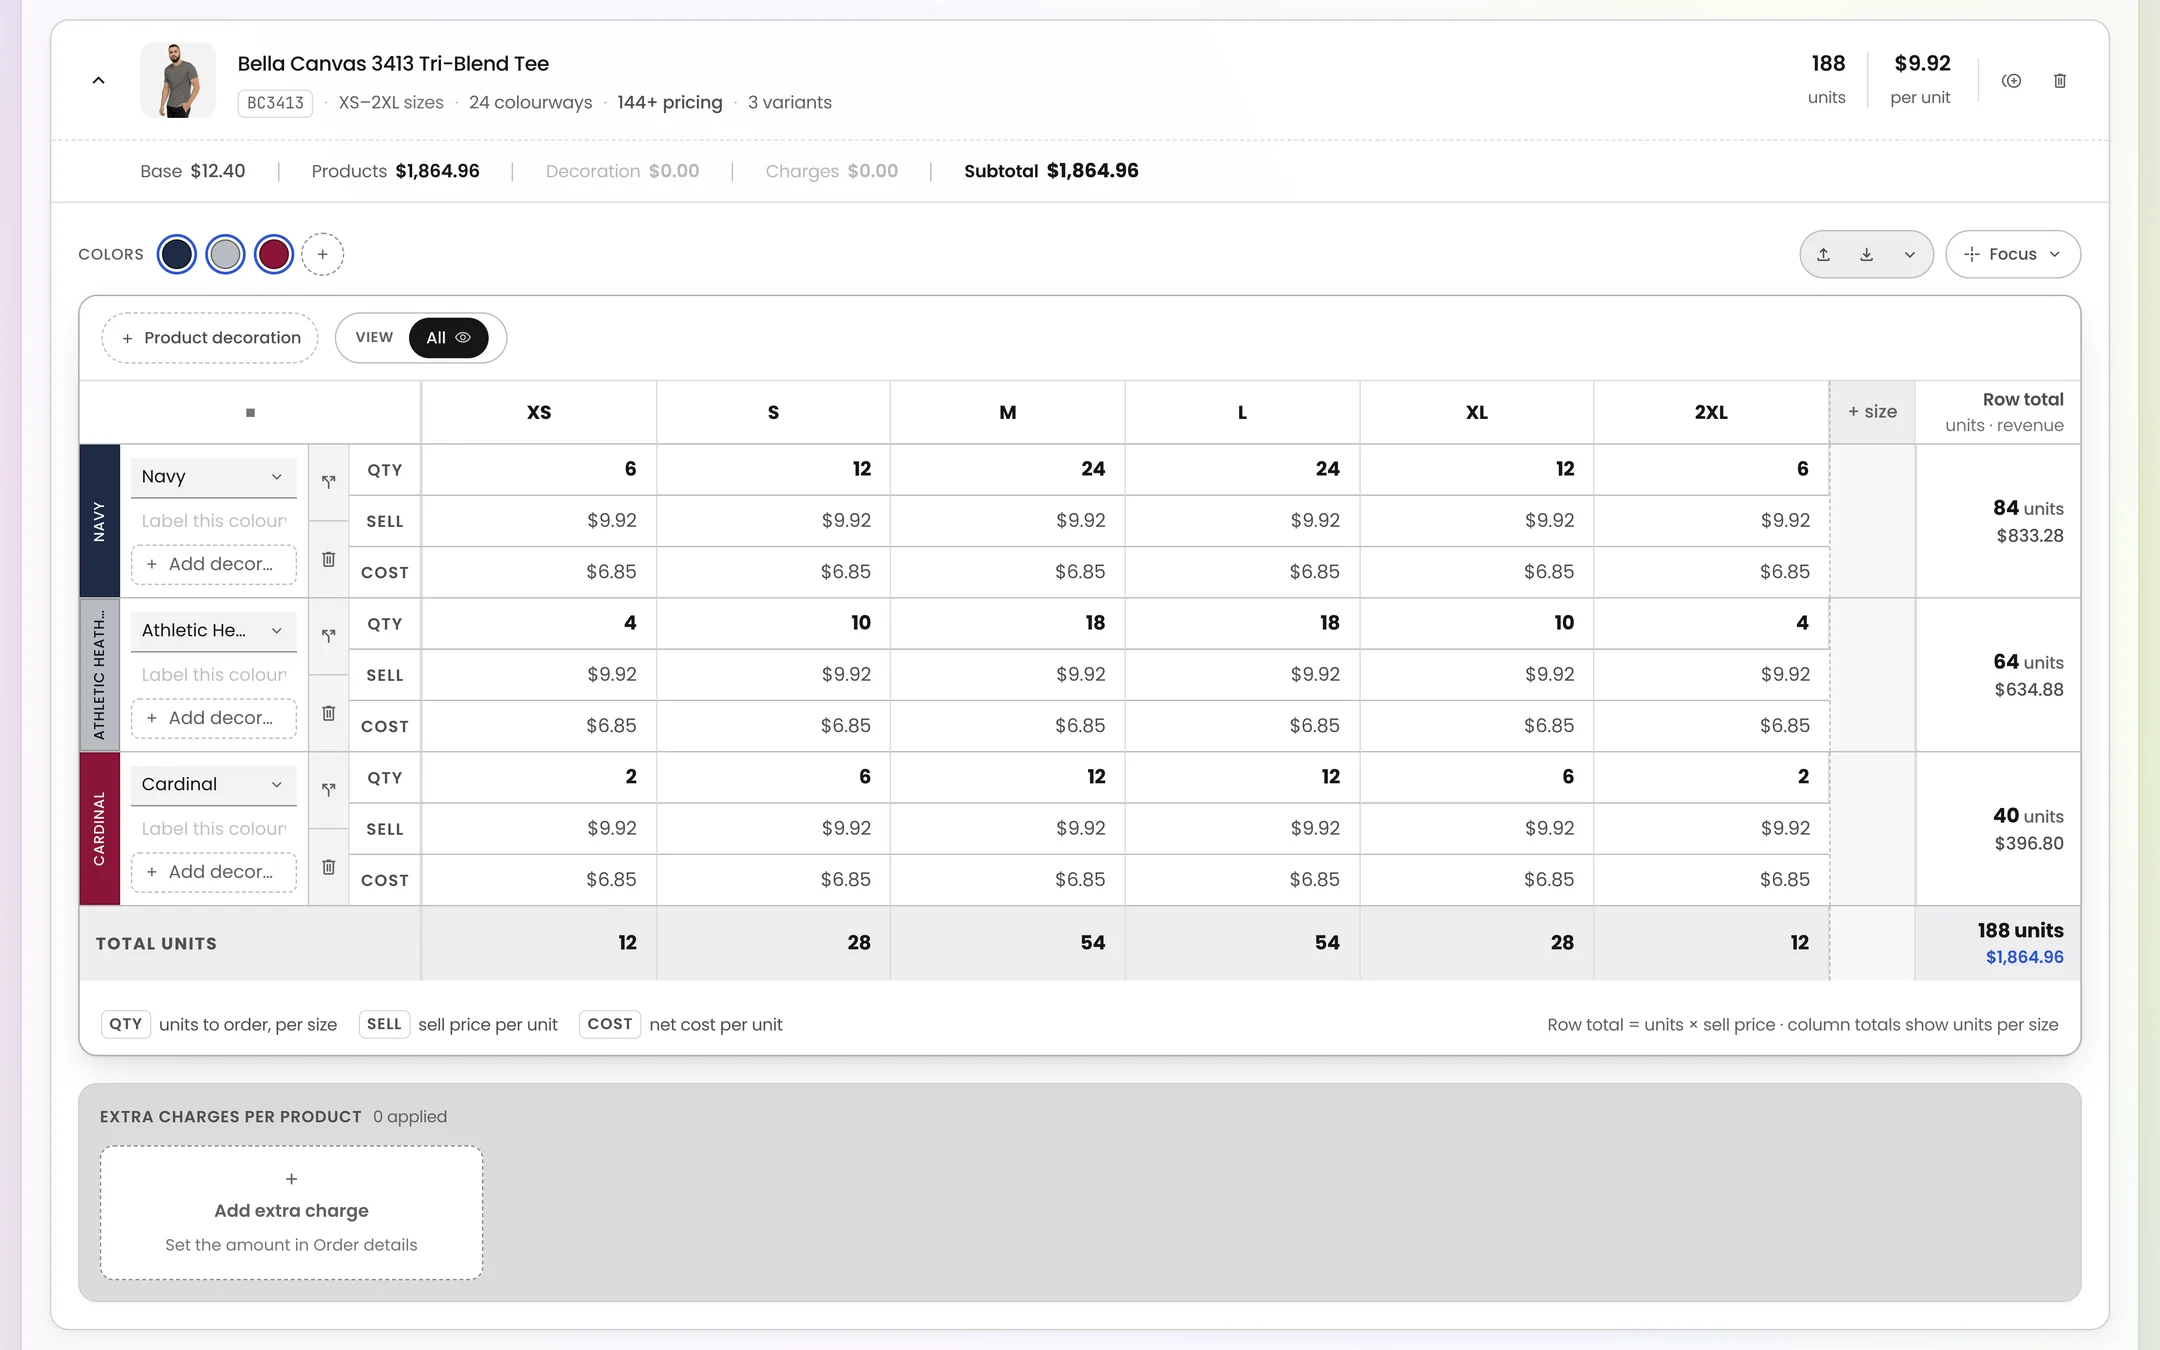Screen dimensions: 2160x1350
Task: Click the download arrow icon in toolbar
Action: pos(1866,254)
